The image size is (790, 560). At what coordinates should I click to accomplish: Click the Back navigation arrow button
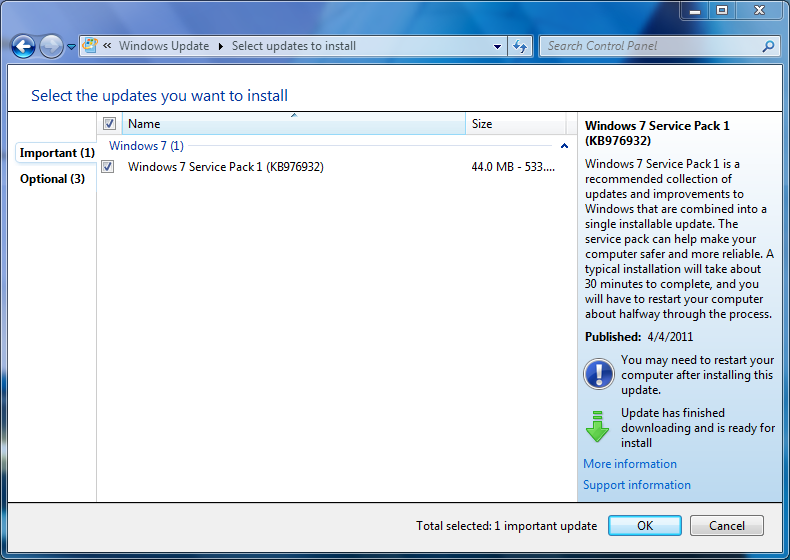(23, 46)
